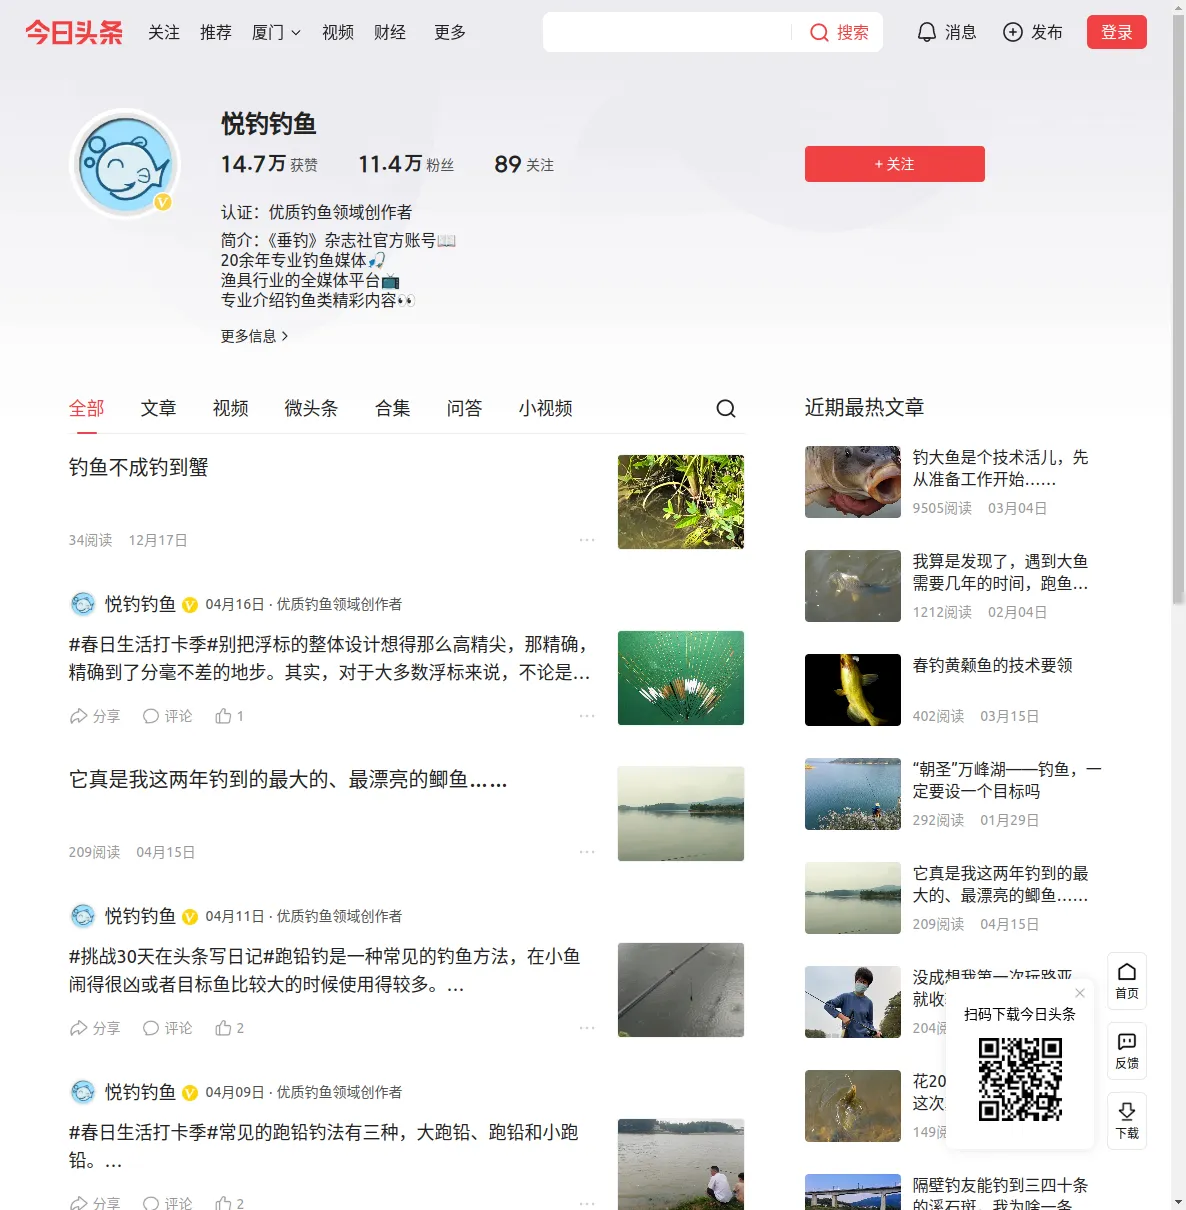Switch to the 微头条 tab
1186x1210 pixels.
(311, 408)
